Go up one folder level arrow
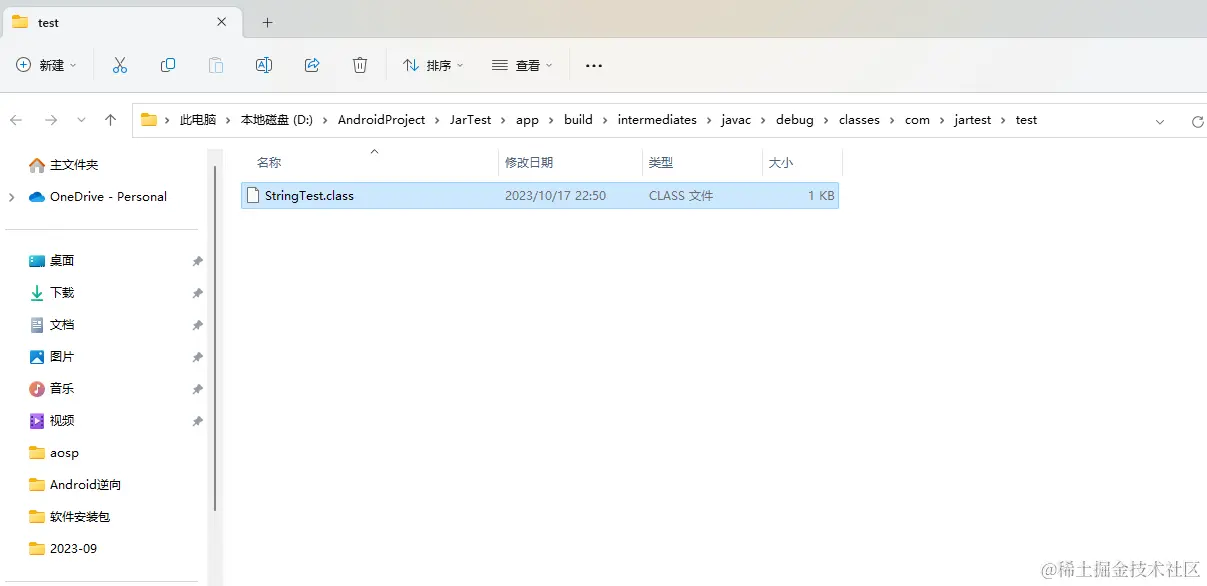This screenshot has height=586, width=1207. (111, 120)
